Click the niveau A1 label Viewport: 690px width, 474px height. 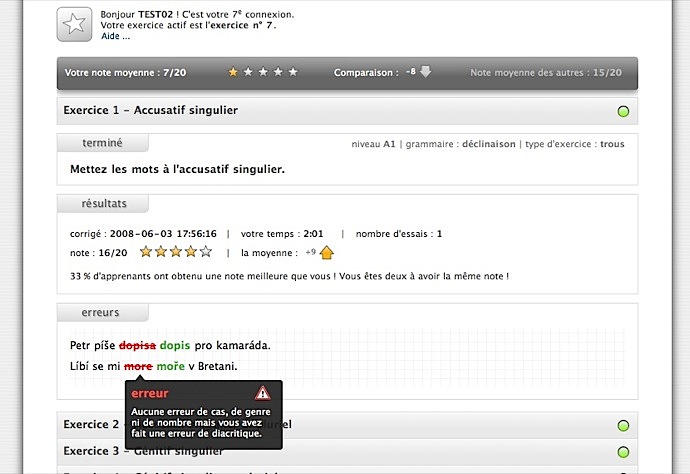coord(373,144)
